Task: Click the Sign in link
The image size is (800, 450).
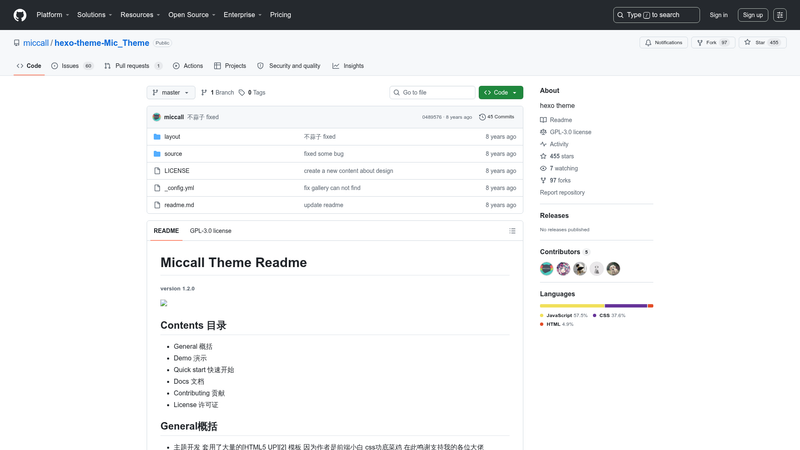Action: pyautogui.click(x=718, y=15)
